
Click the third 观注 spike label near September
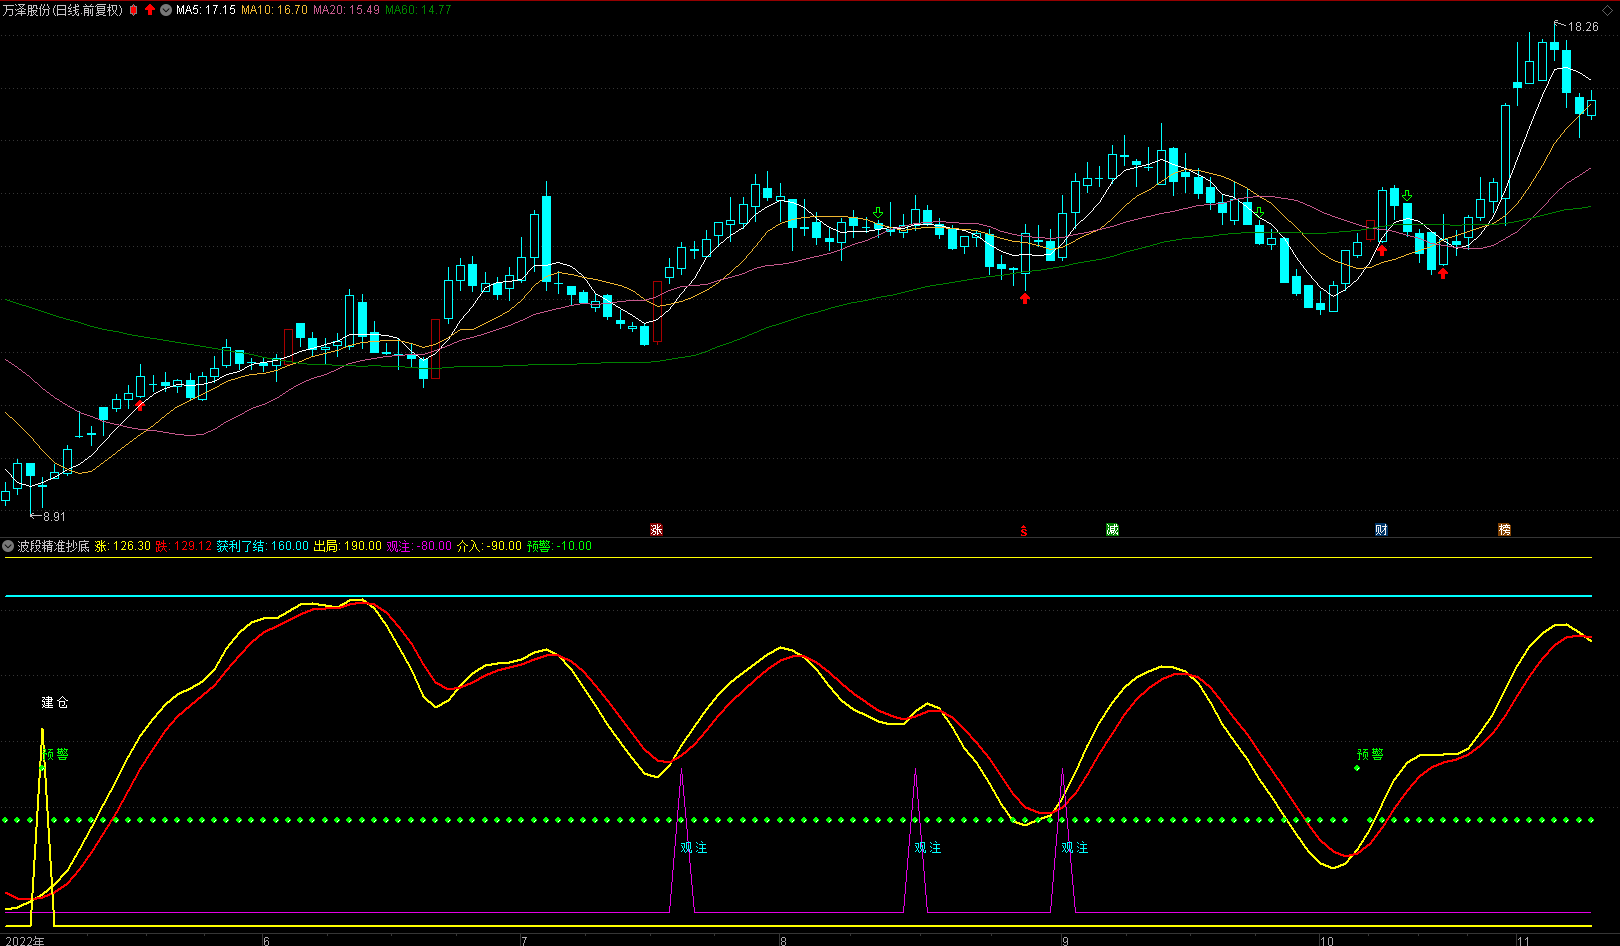pyautogui.click(x=1075, y=848)
